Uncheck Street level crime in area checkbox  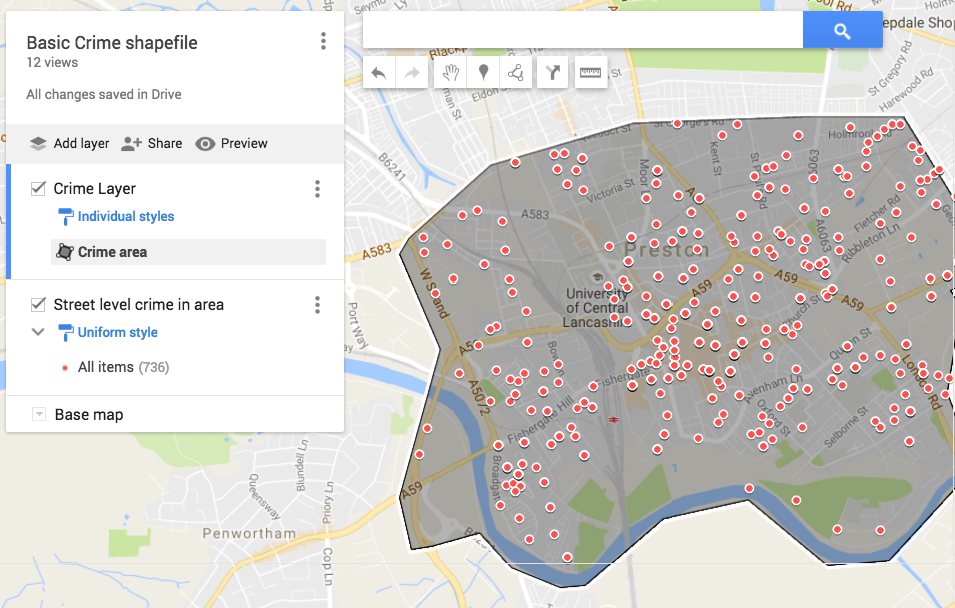point(38,304)
